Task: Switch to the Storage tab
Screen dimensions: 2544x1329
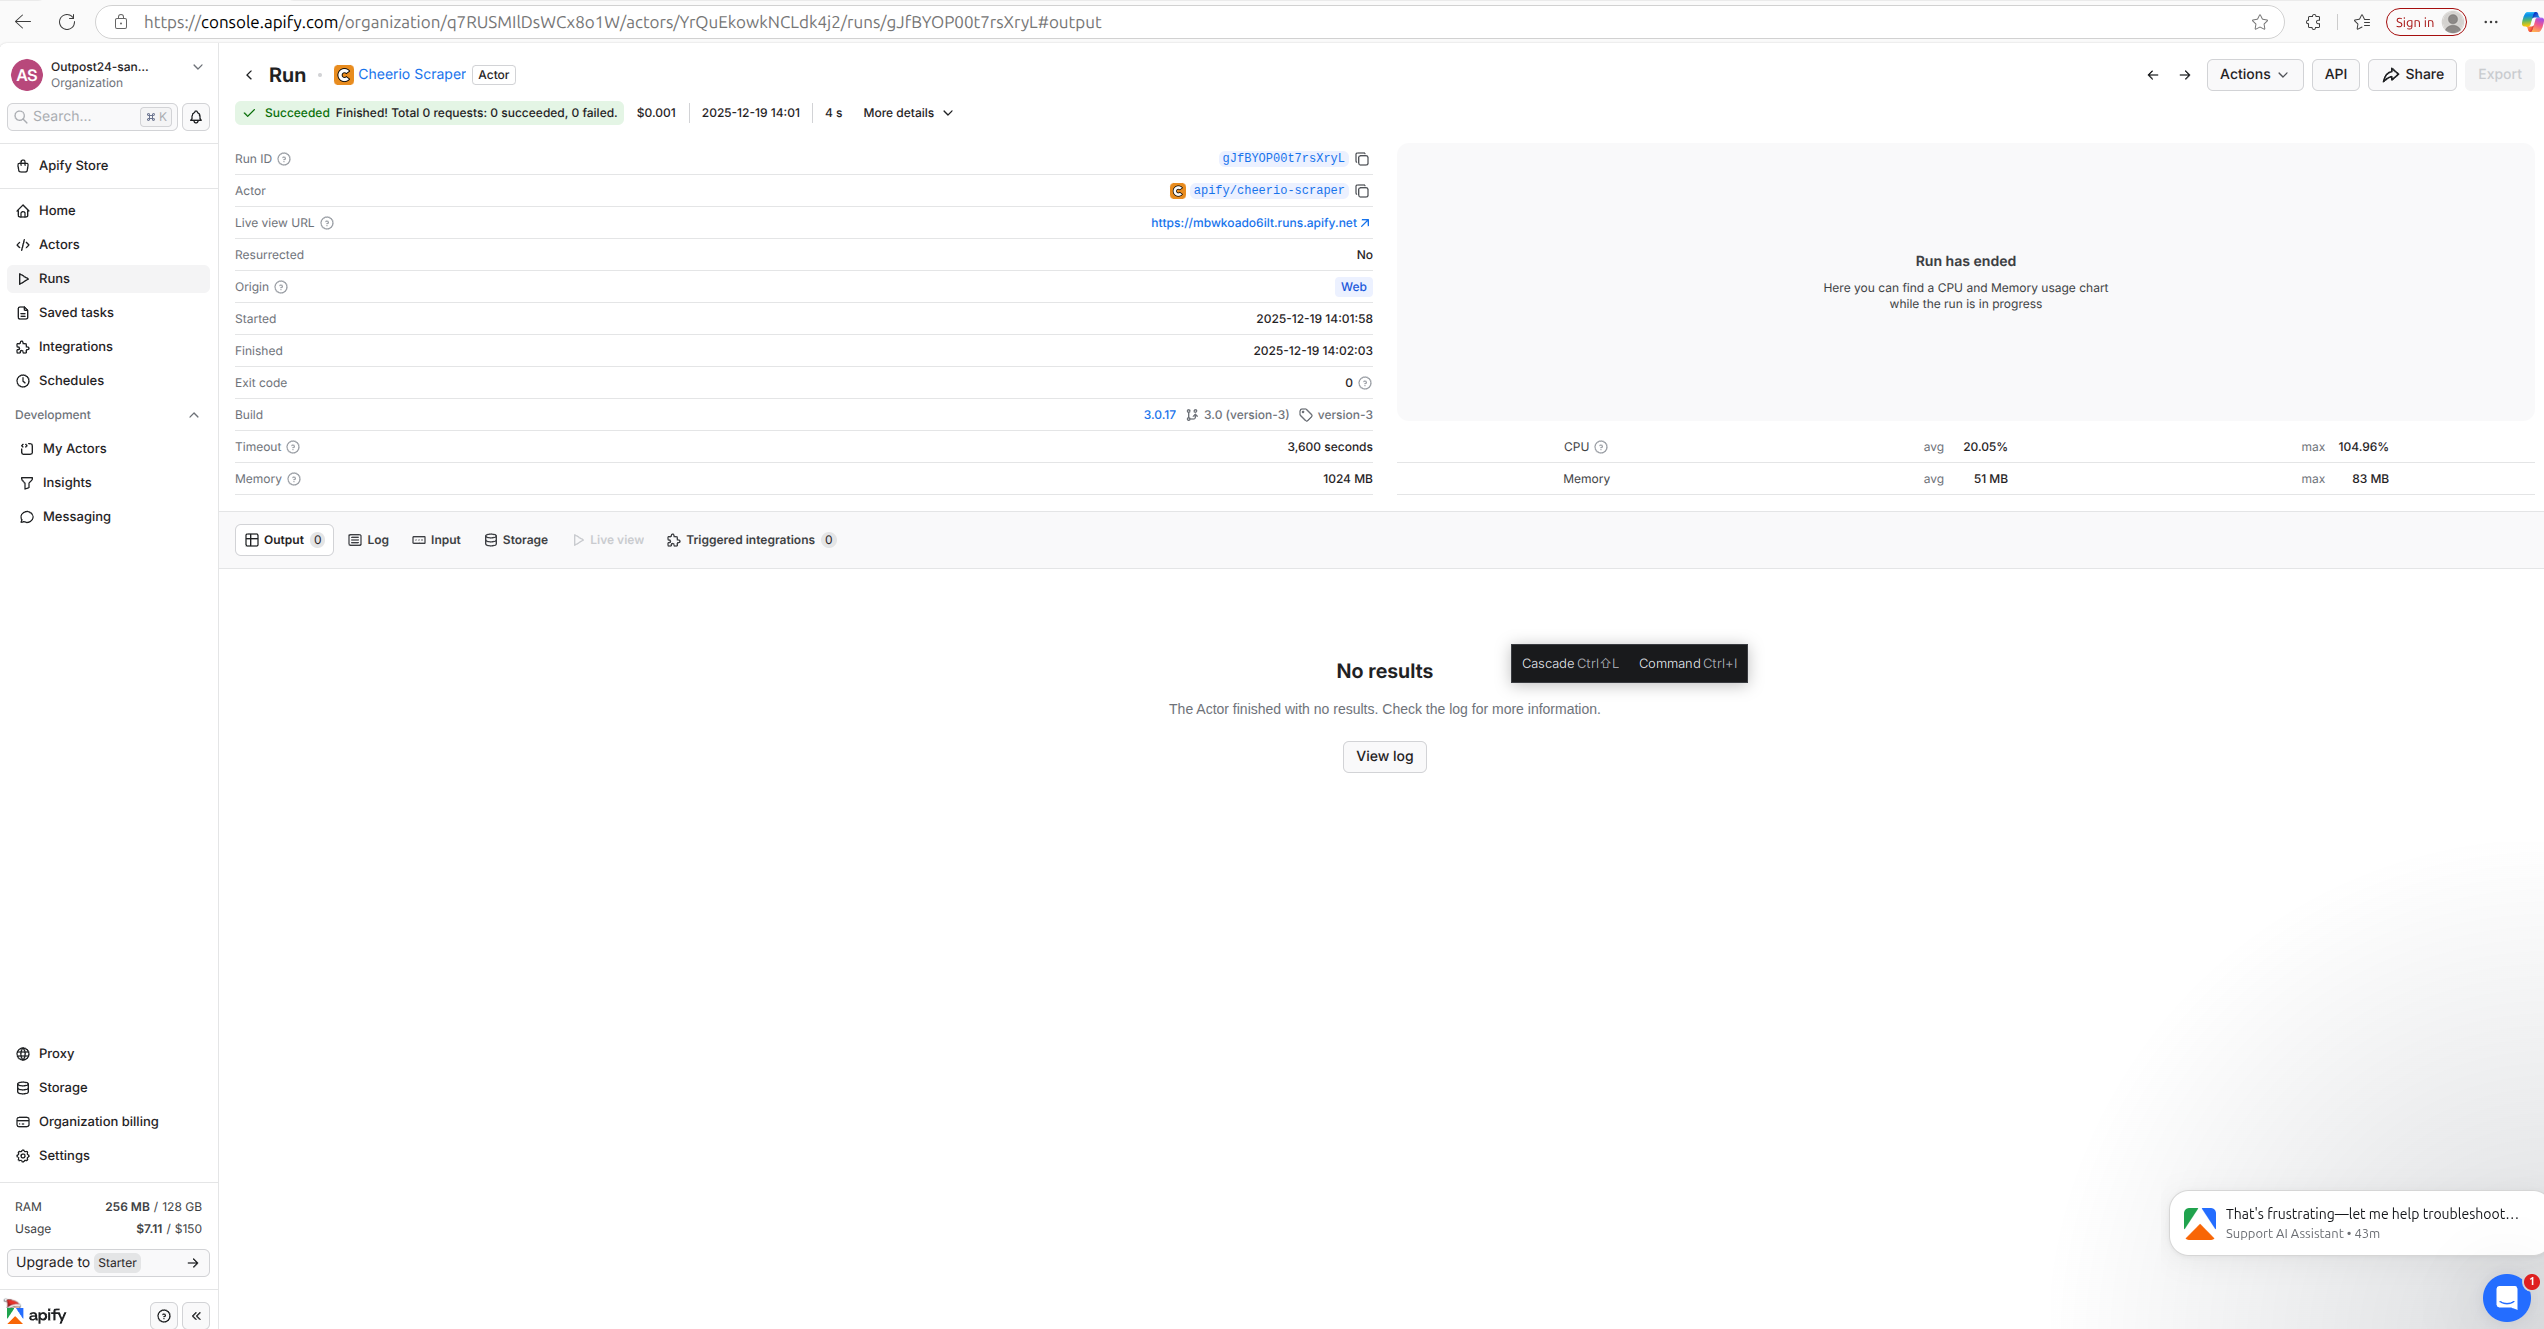Action: (x=516, y=540)
